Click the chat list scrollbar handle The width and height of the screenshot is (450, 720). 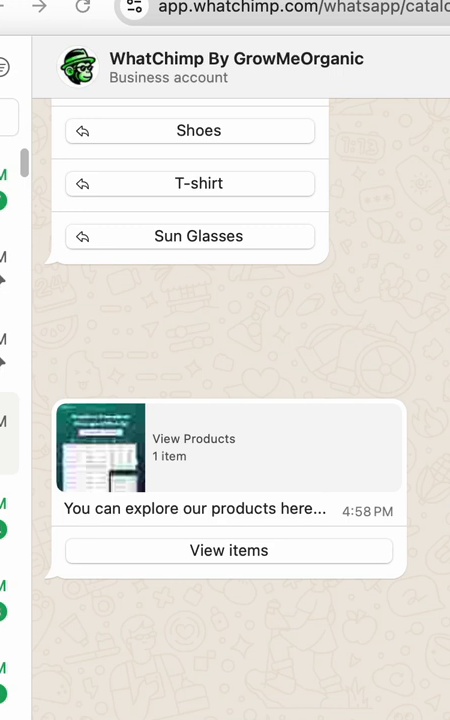(x=24, y=163)
